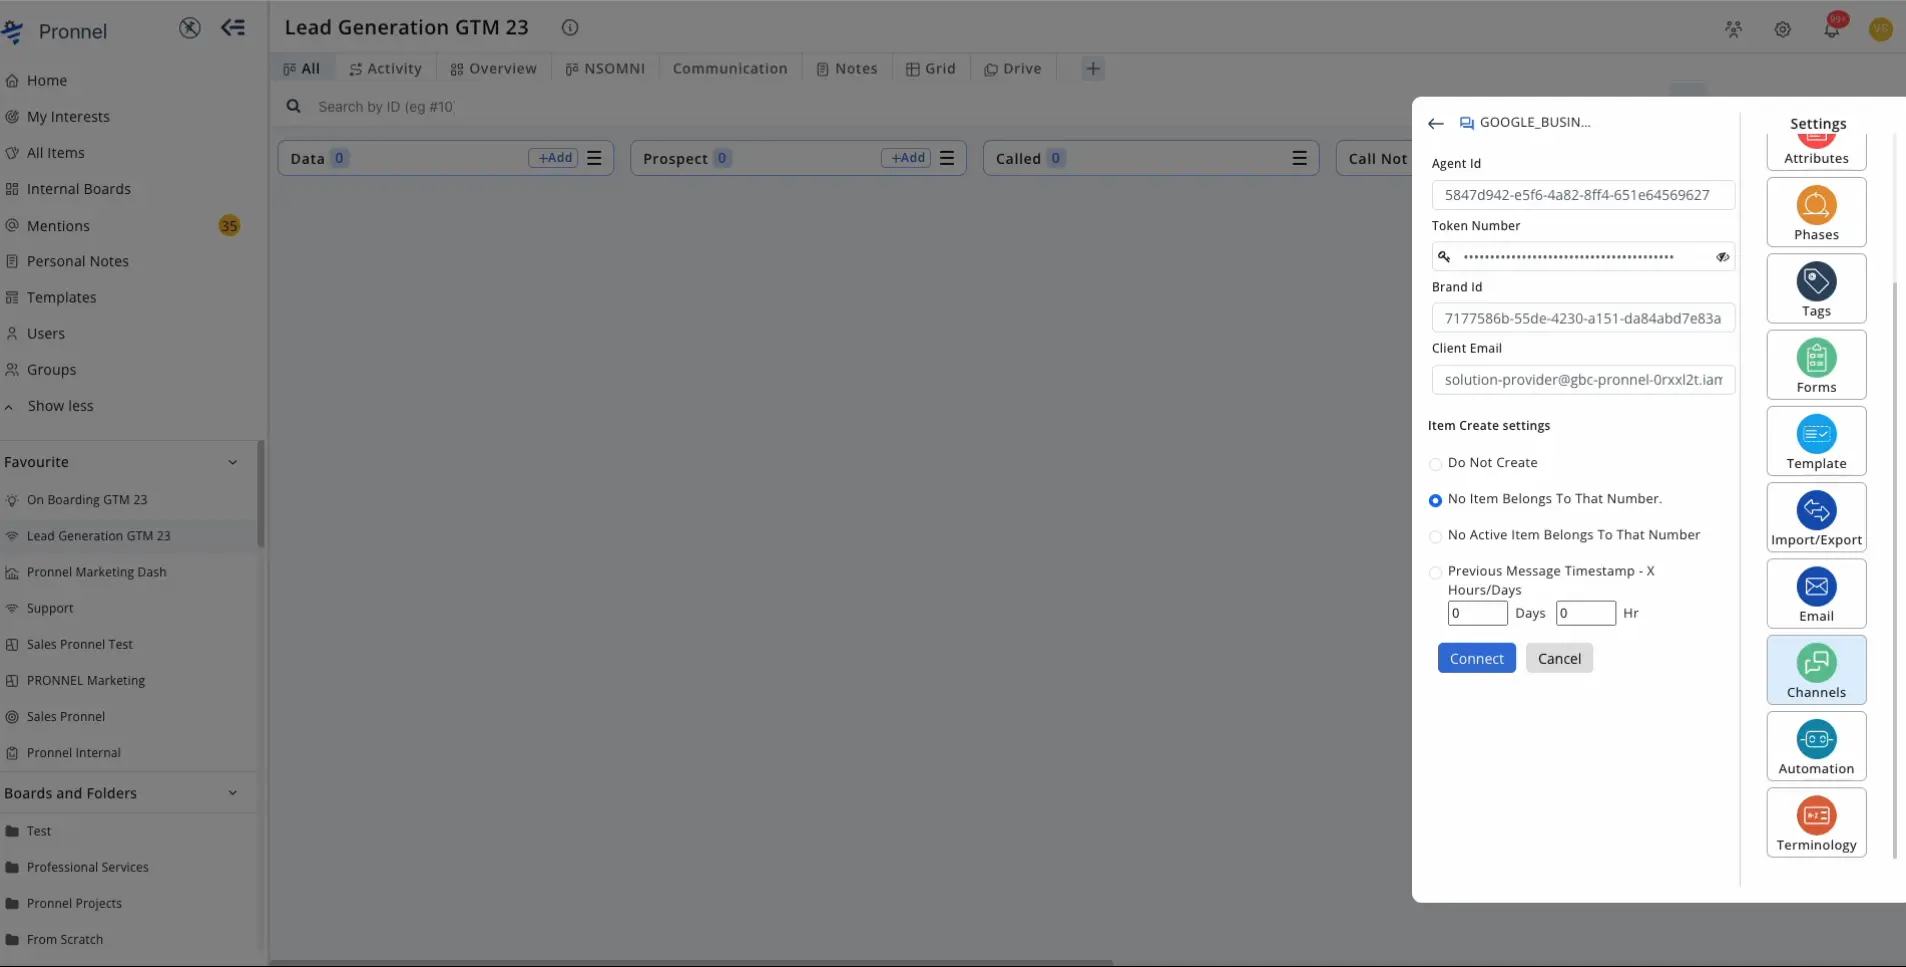The image size is (1906, 967).
Task: Click the Pronnel logo icon
Action: [13, 31]
